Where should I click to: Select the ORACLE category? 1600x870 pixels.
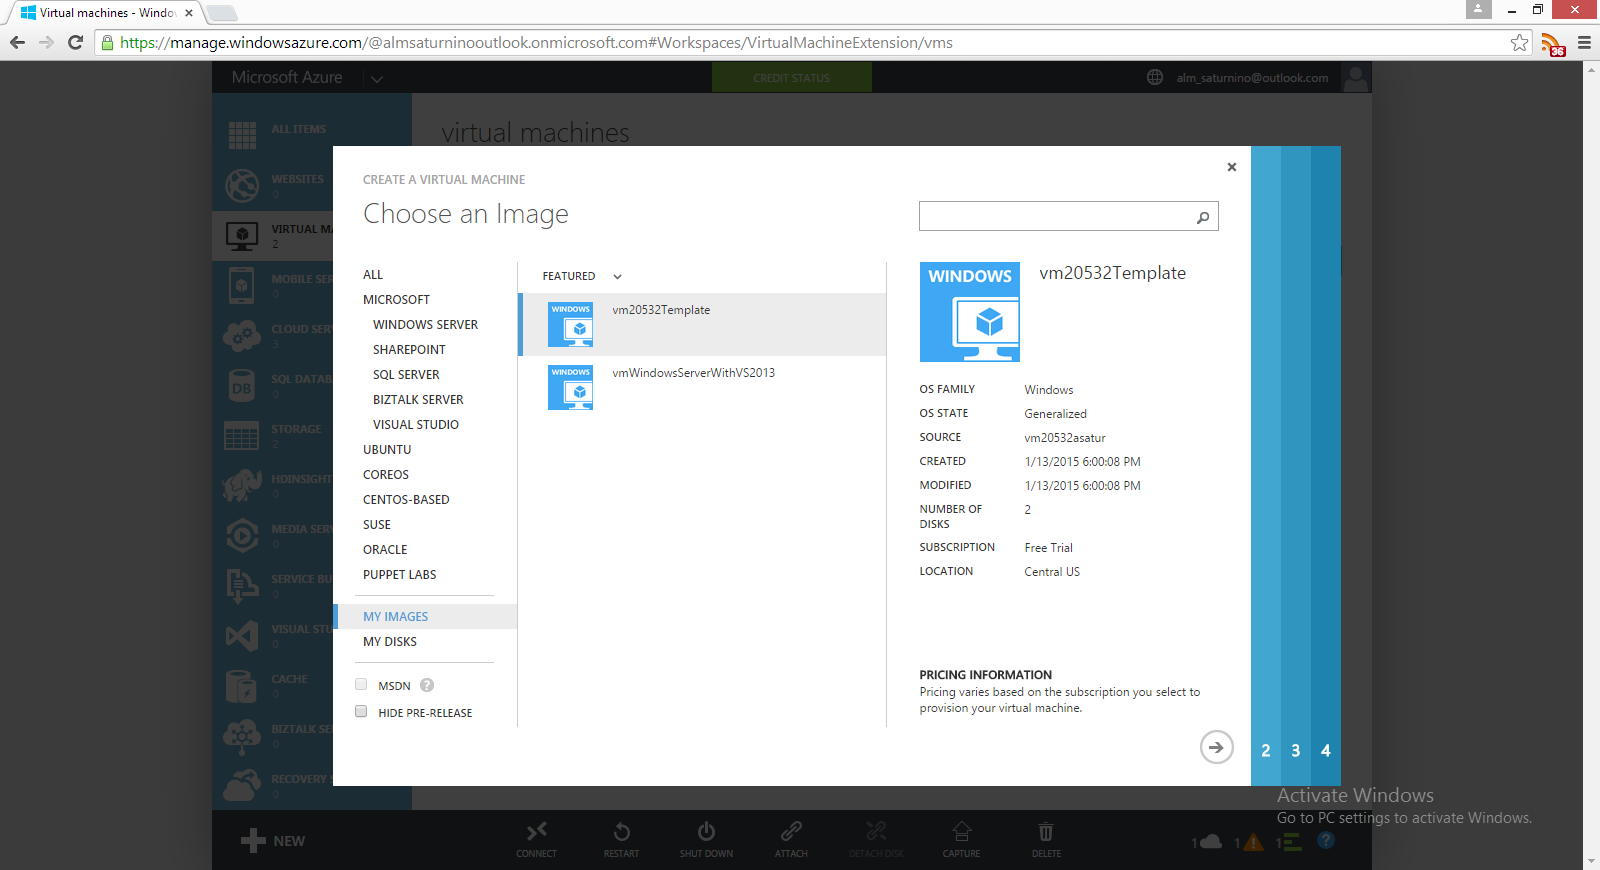(385, 550)
